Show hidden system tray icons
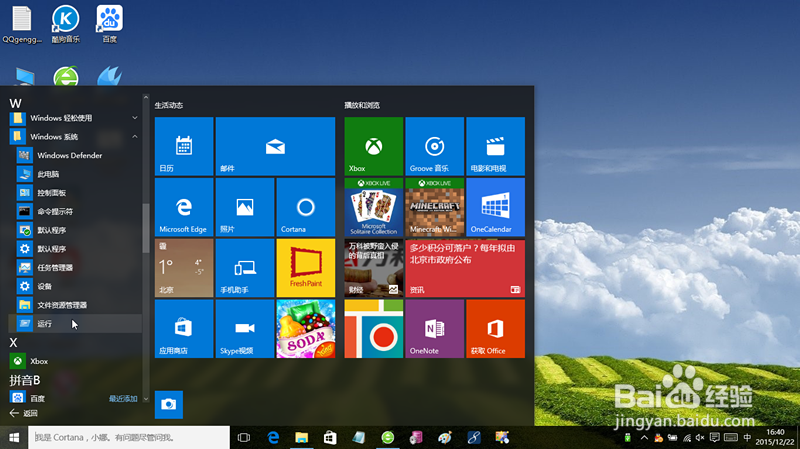 point(644,437)
